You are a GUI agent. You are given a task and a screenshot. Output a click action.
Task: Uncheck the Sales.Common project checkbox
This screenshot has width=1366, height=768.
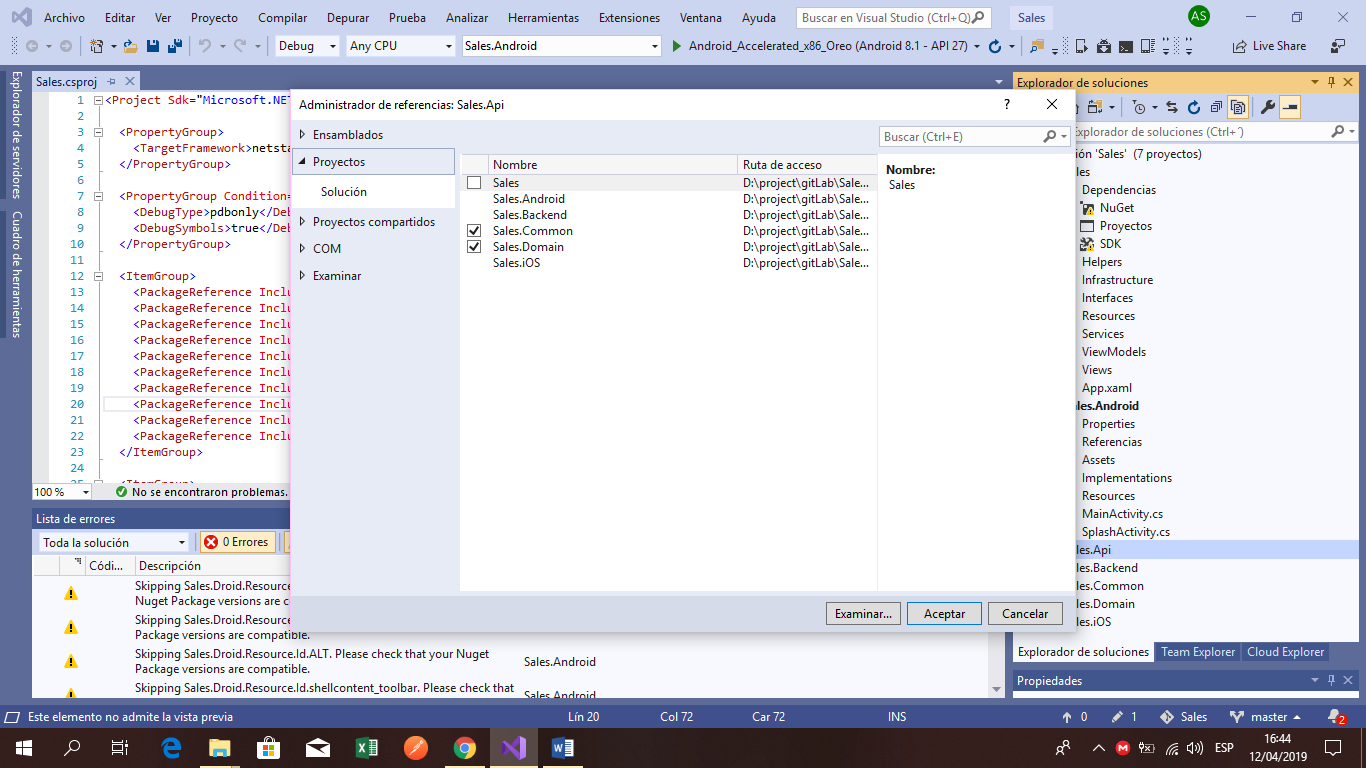(474, 231)
